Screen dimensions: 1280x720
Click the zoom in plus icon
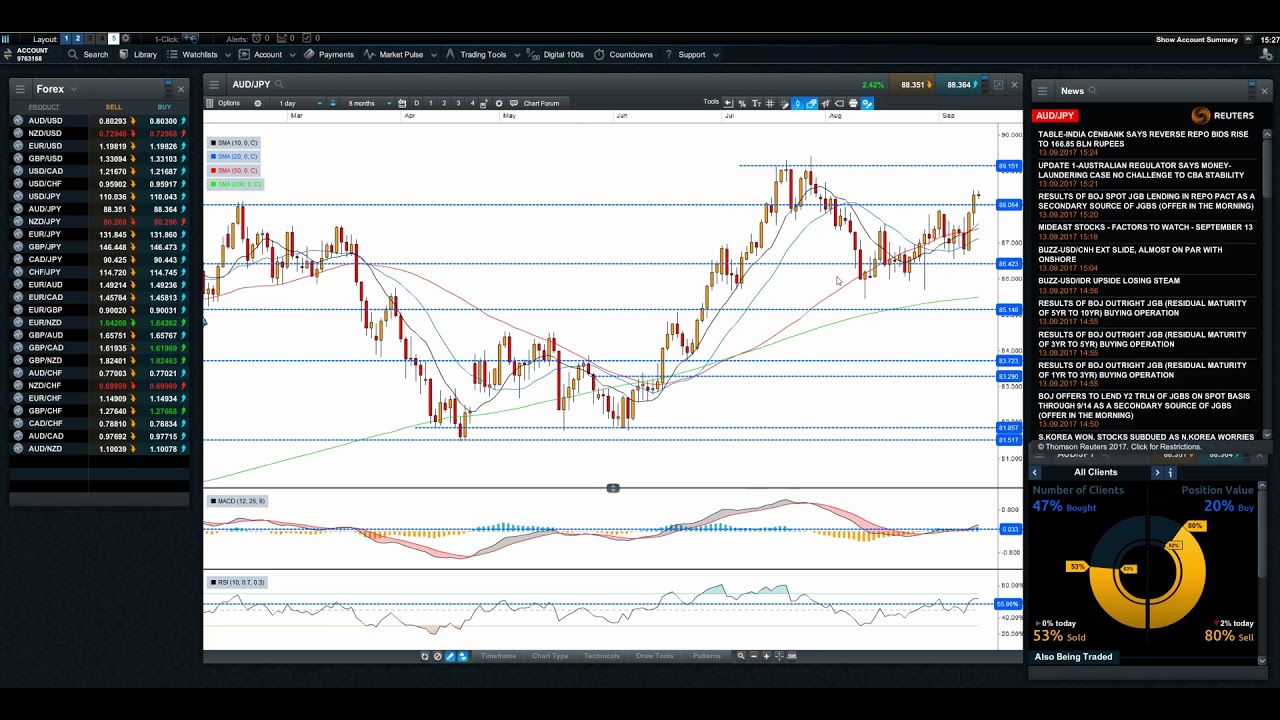coord(767,656)
